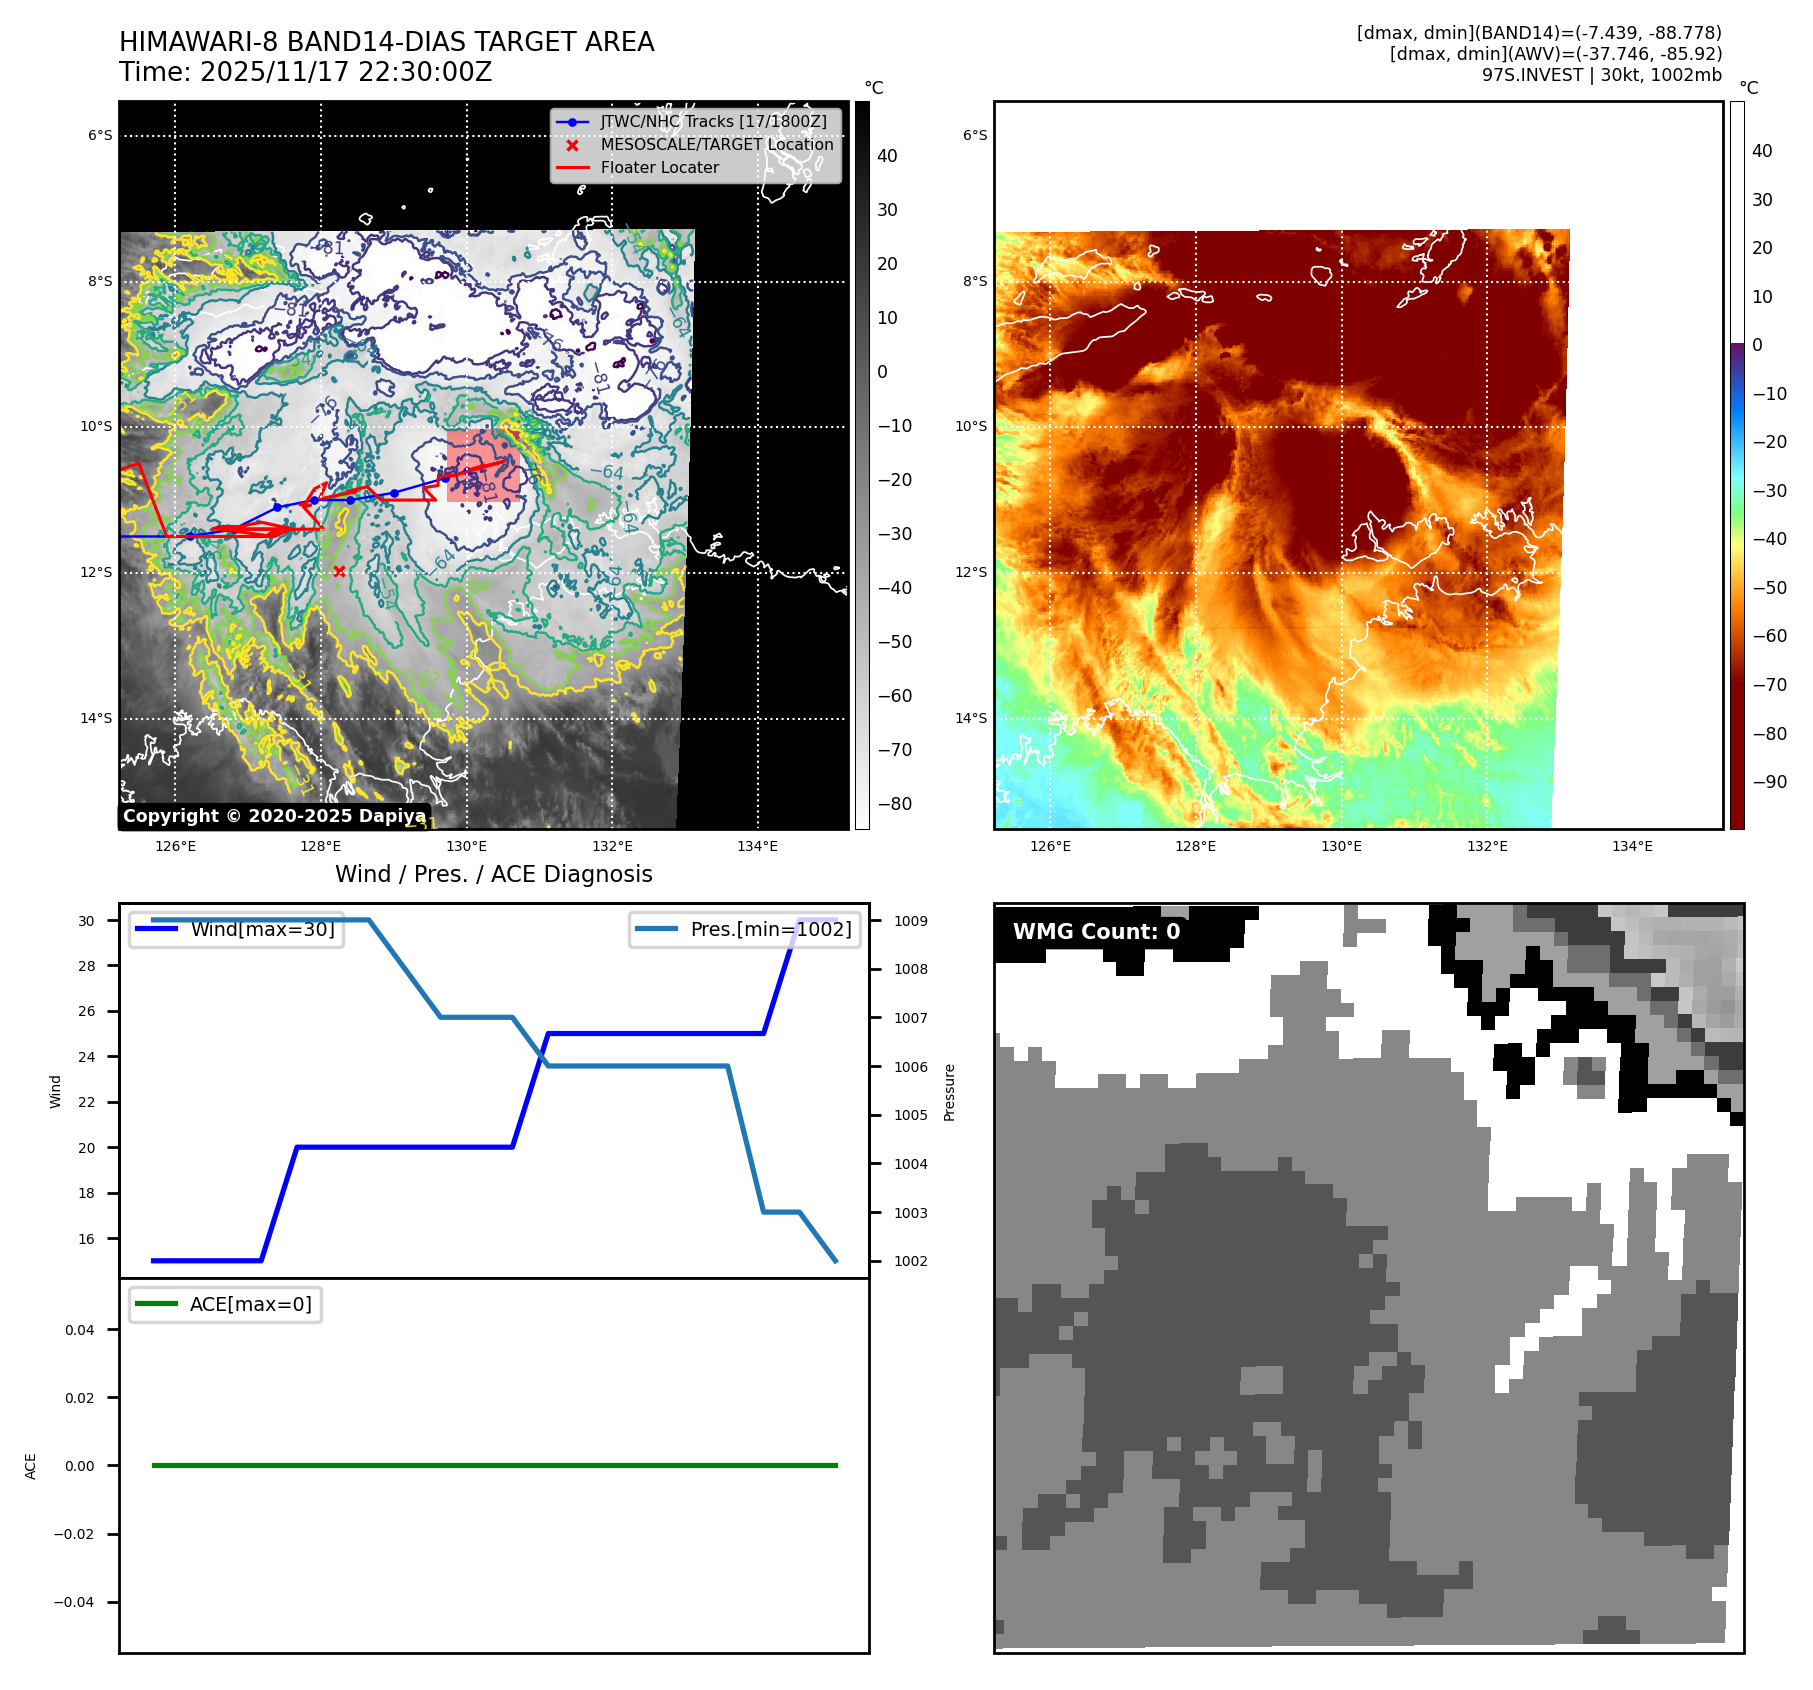Viewport: 1813px width, 1690px height.
Task: Click the HIMAWARI-8 BAND14-DIAS TARGET AREA title
Action: (386, 42)
